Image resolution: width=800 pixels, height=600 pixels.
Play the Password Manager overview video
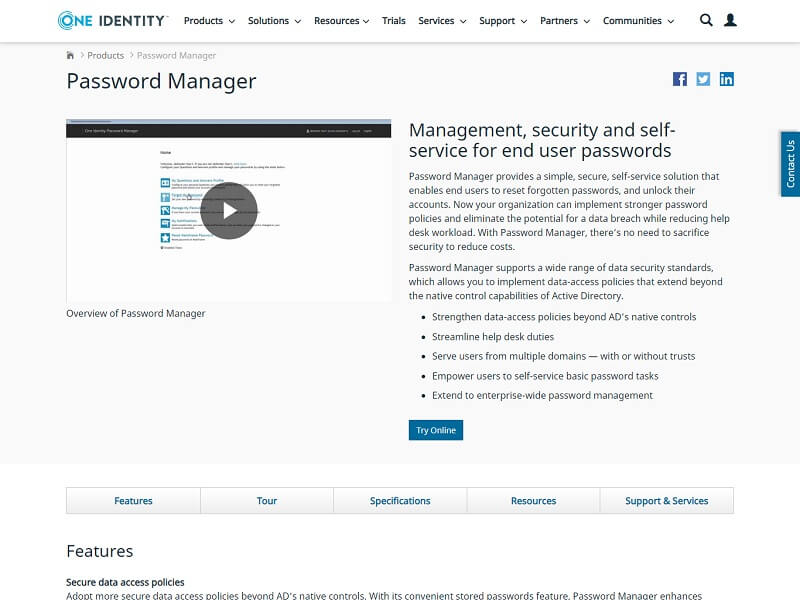point(229,211)
